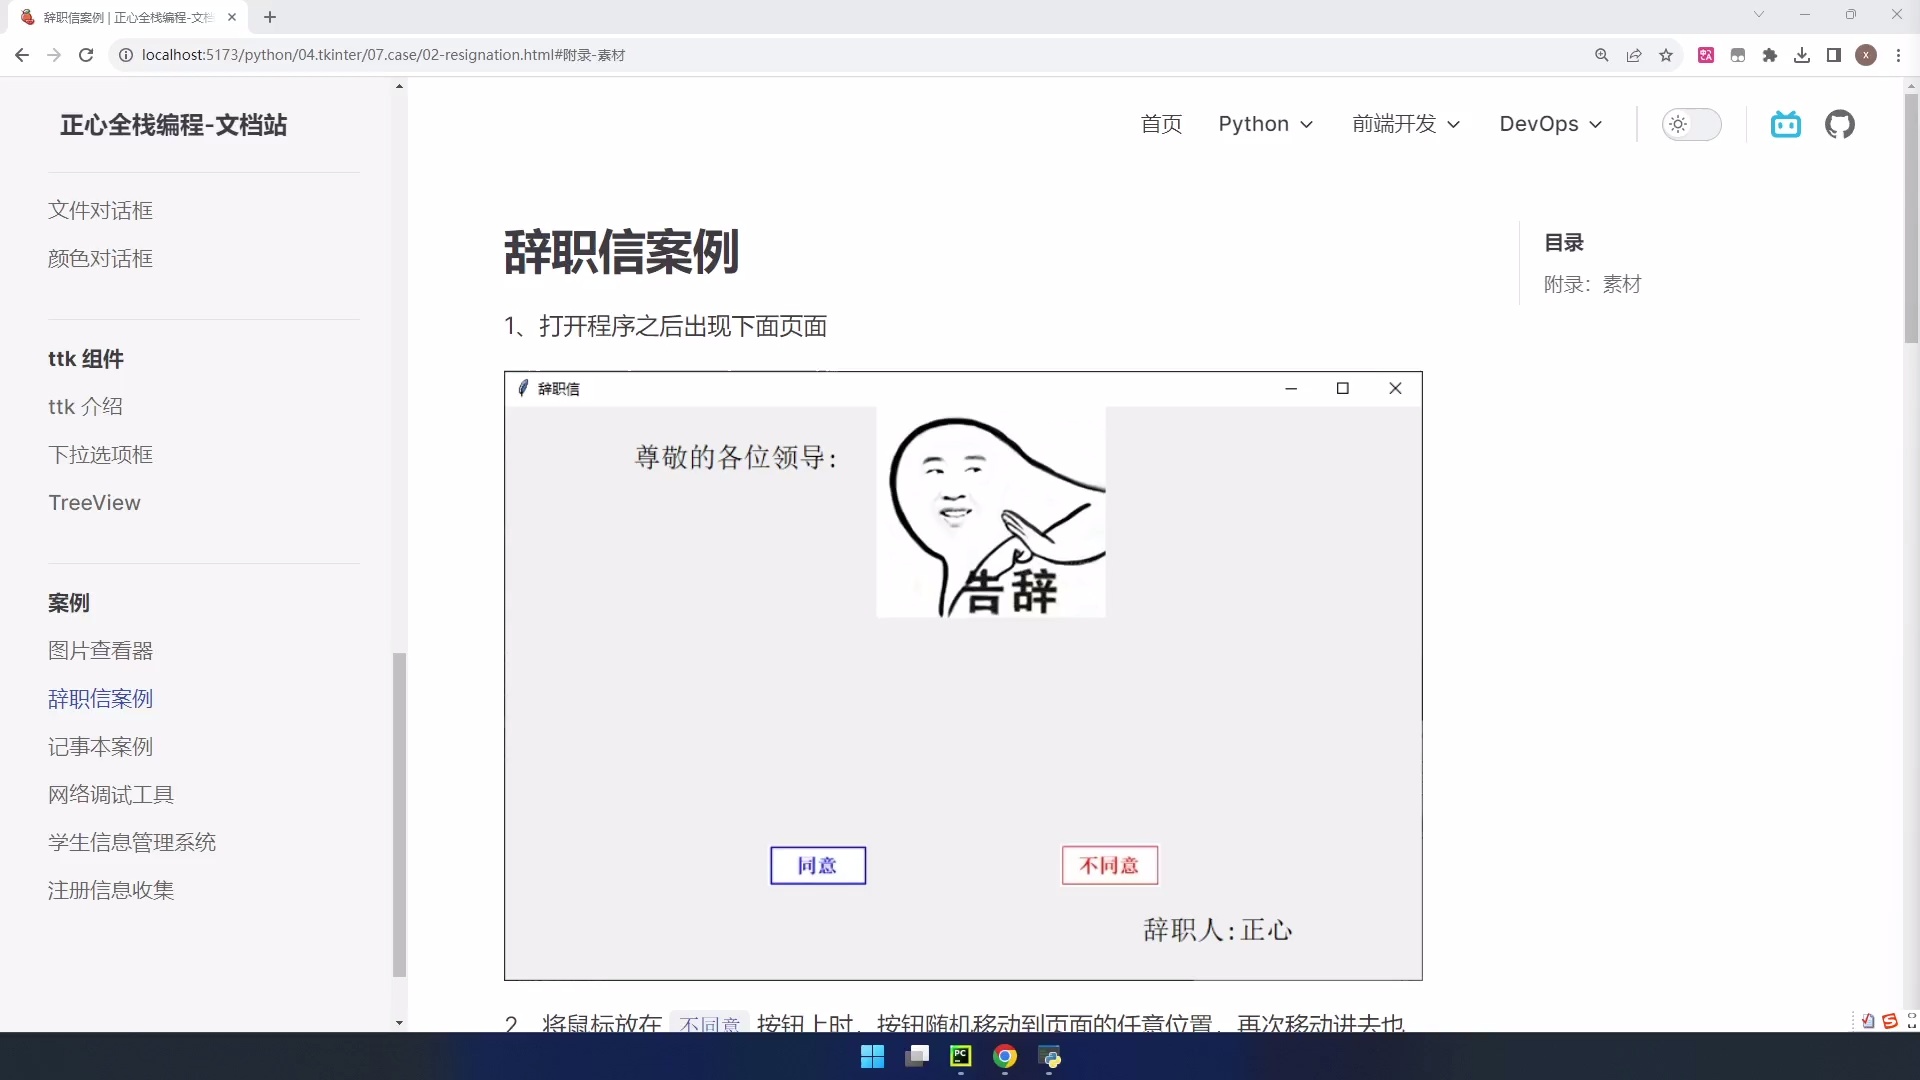Click the Windows Start button
Screen dimensions: 1920x1080
coord(872,1056)
